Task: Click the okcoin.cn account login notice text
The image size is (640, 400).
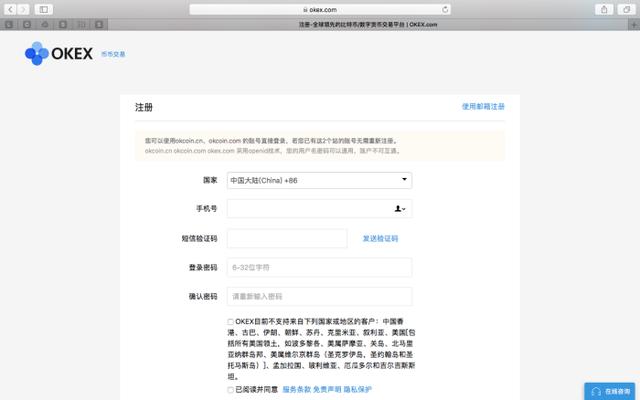Action: pos(271,141)
